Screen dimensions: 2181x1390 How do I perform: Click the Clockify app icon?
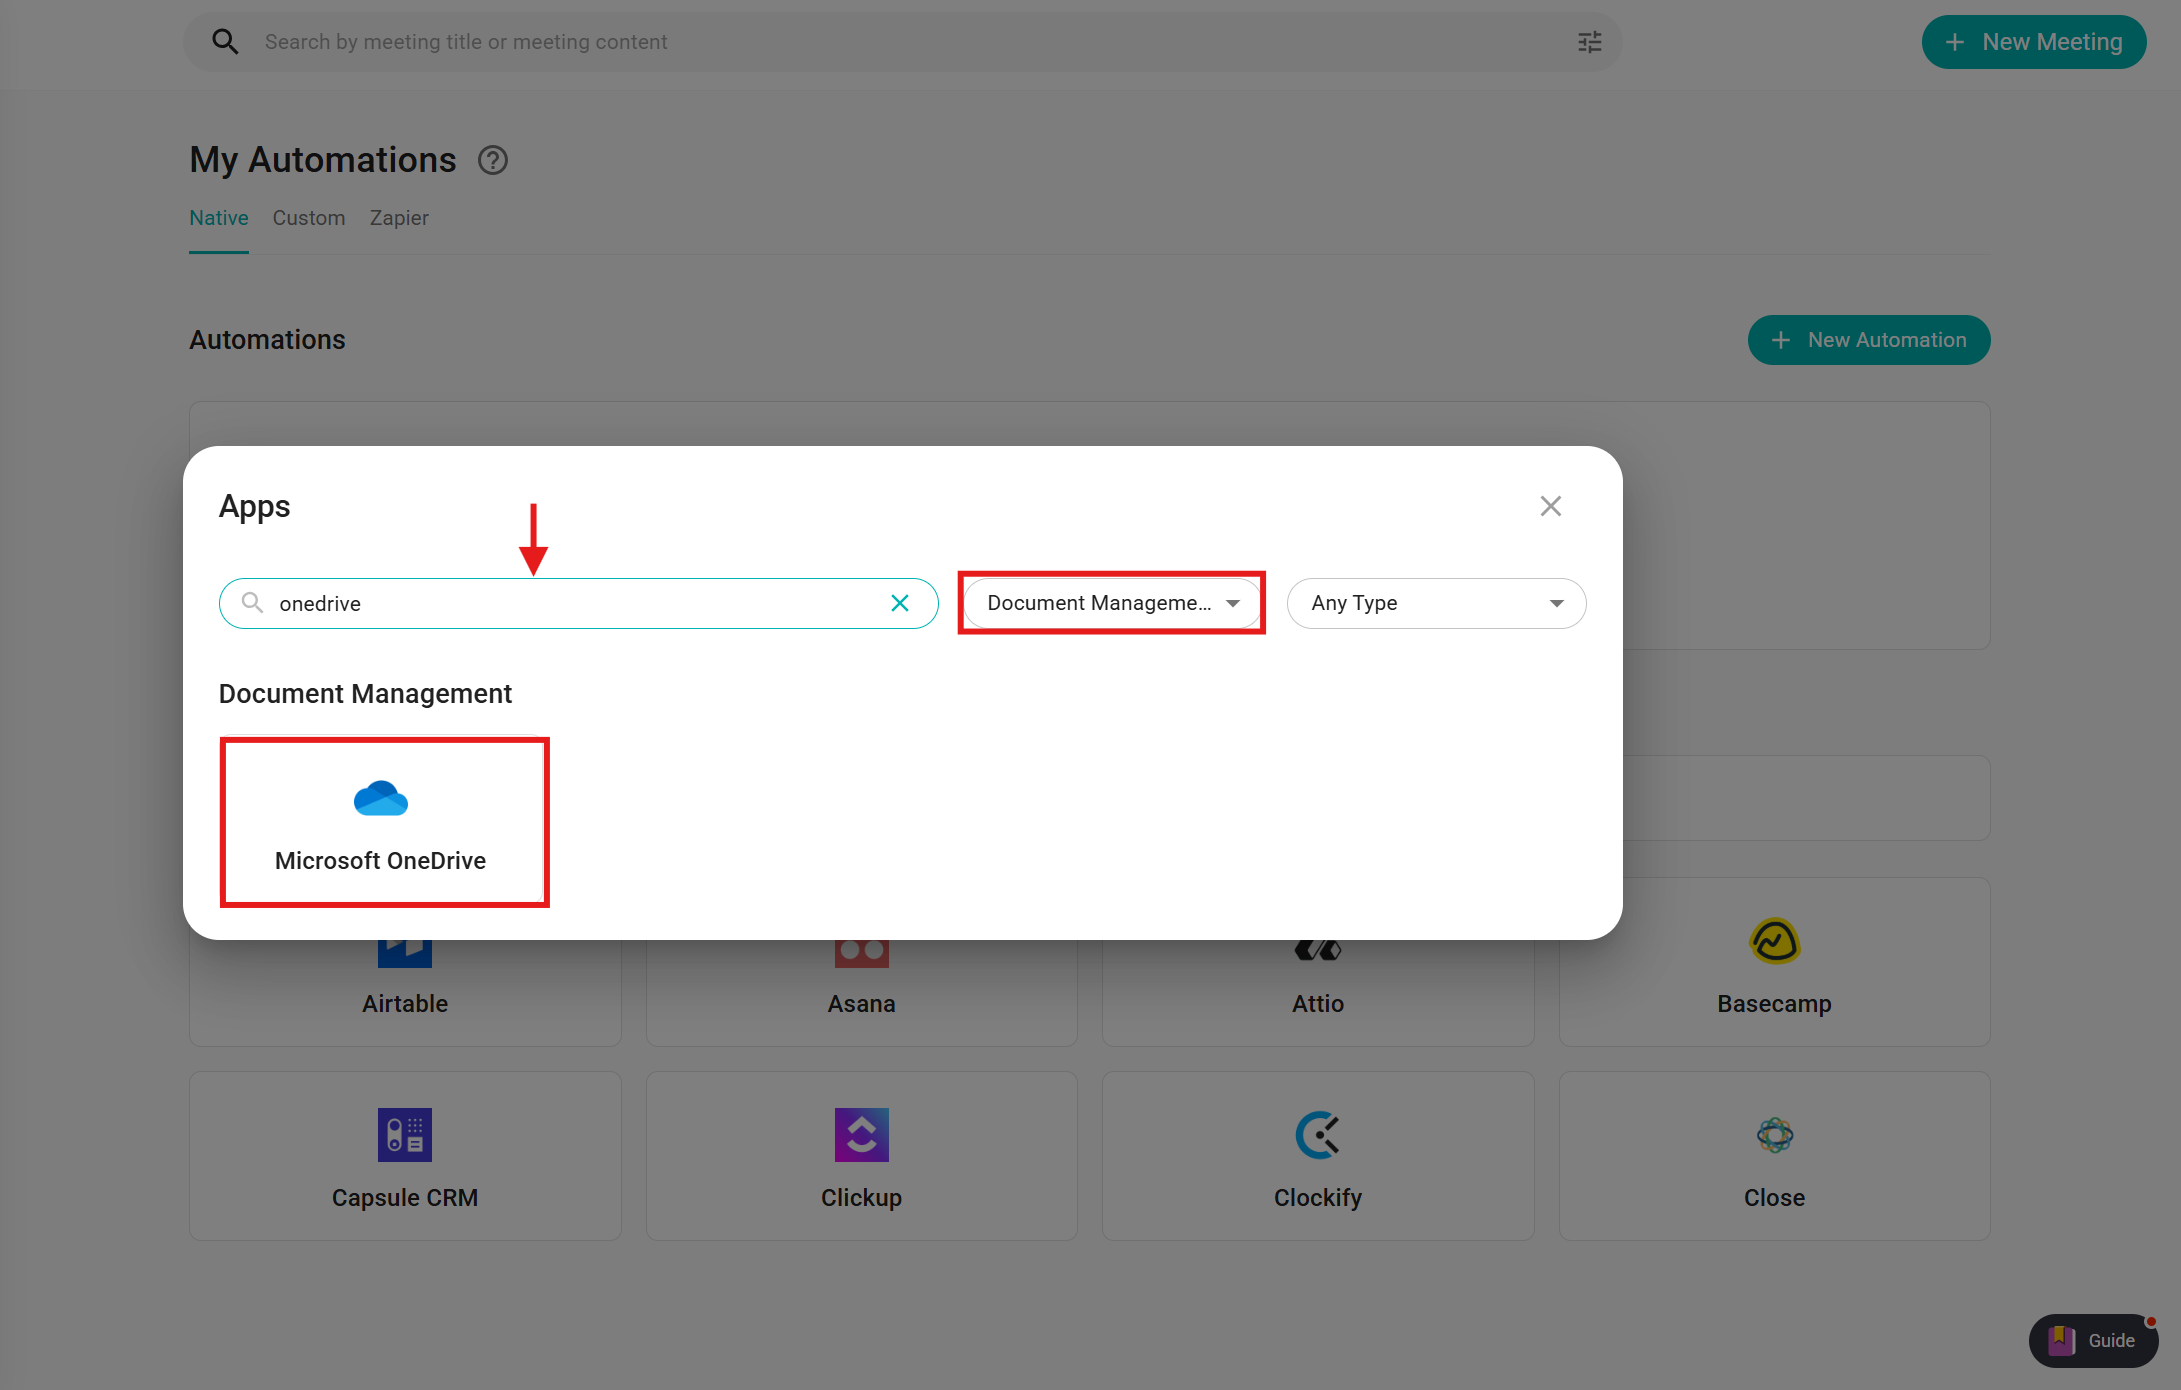click(1317, 1135)
